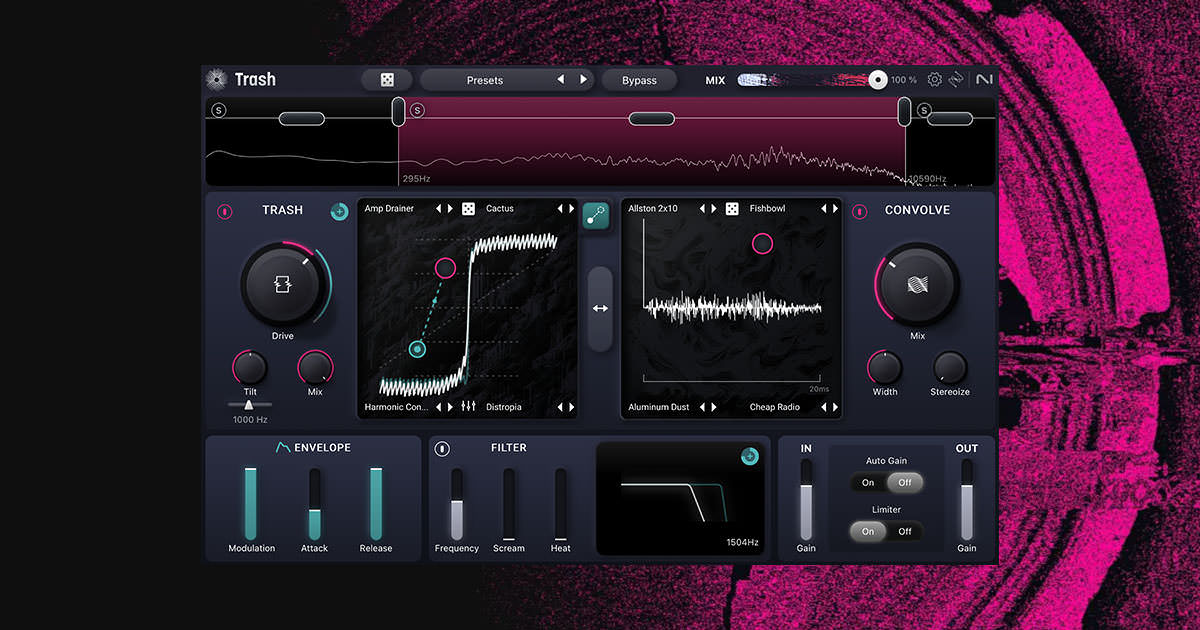Click the filter modulation teal circle icon
Image resolution: width=1200 pixels, height=630 pixels.
point(750,456)
